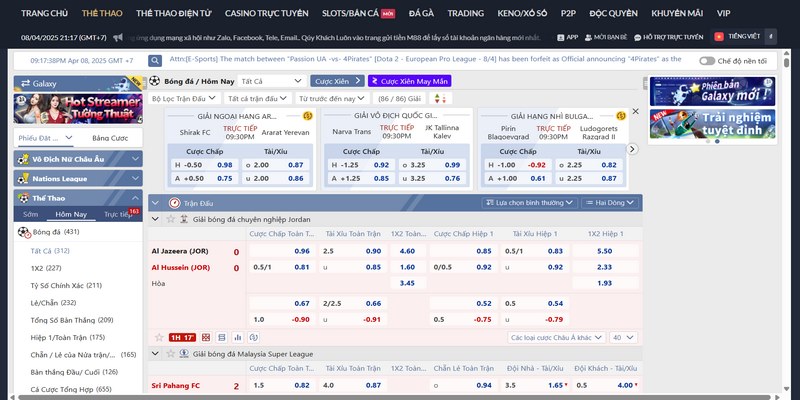Switch to Bảng Cược tab
This screenshot has width=800, height=400.
[110, 138]
